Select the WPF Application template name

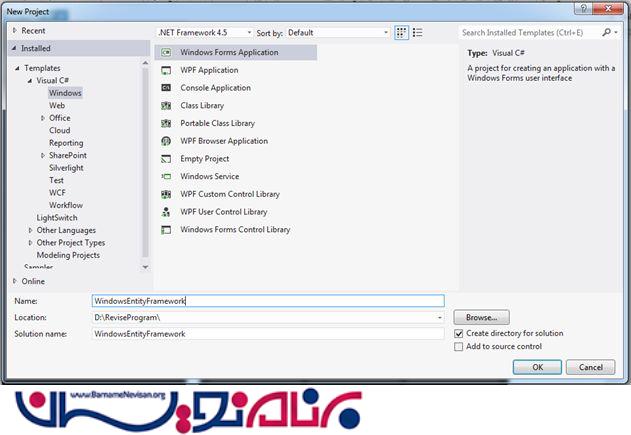tap(209, 70)
